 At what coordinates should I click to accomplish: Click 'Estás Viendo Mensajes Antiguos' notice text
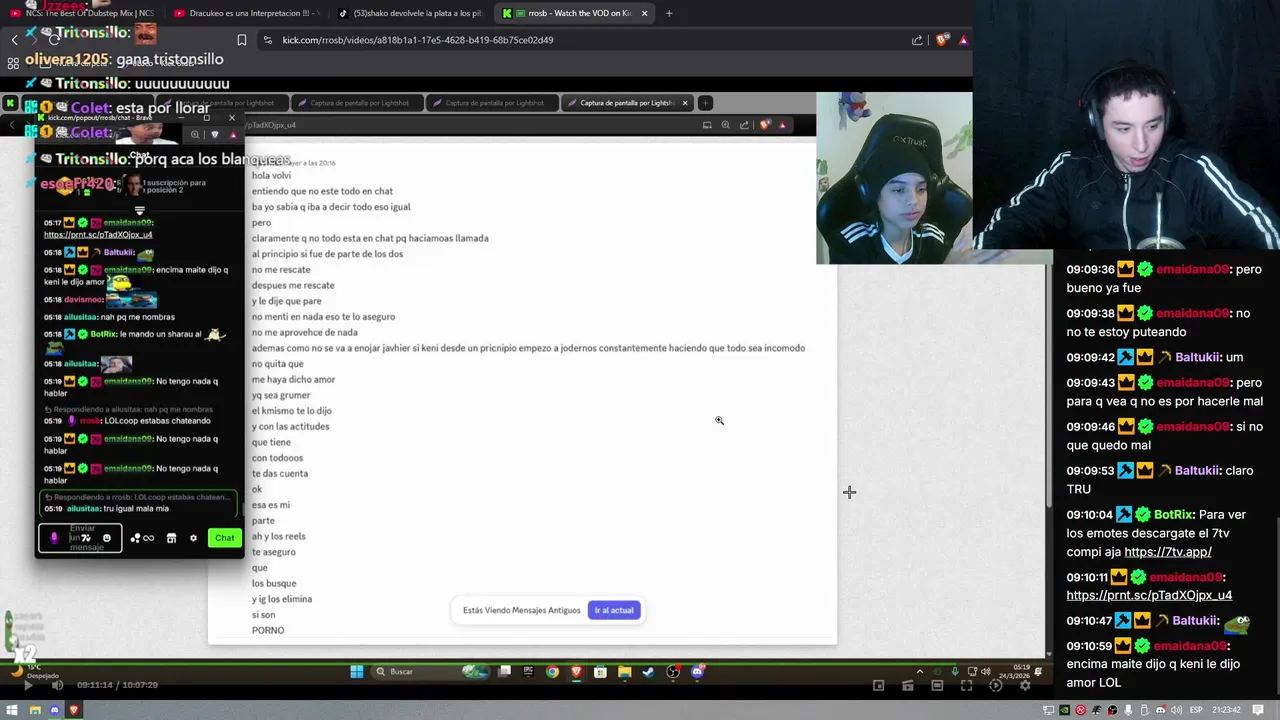pos(521,610)
